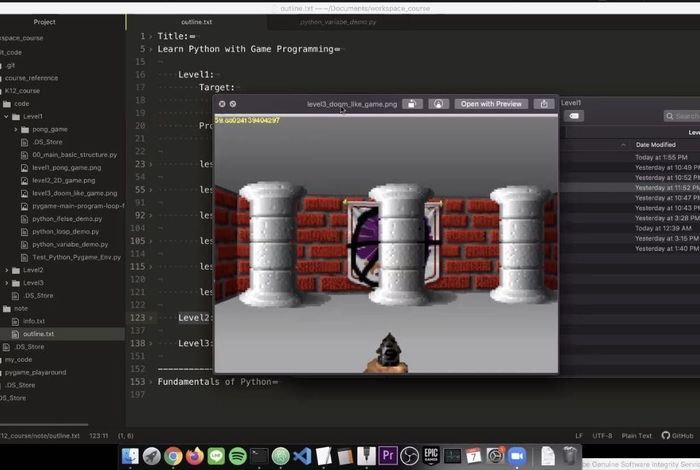700x470 pixels.
Task: Click the Project panel header
Action: (x=44, y=22)
